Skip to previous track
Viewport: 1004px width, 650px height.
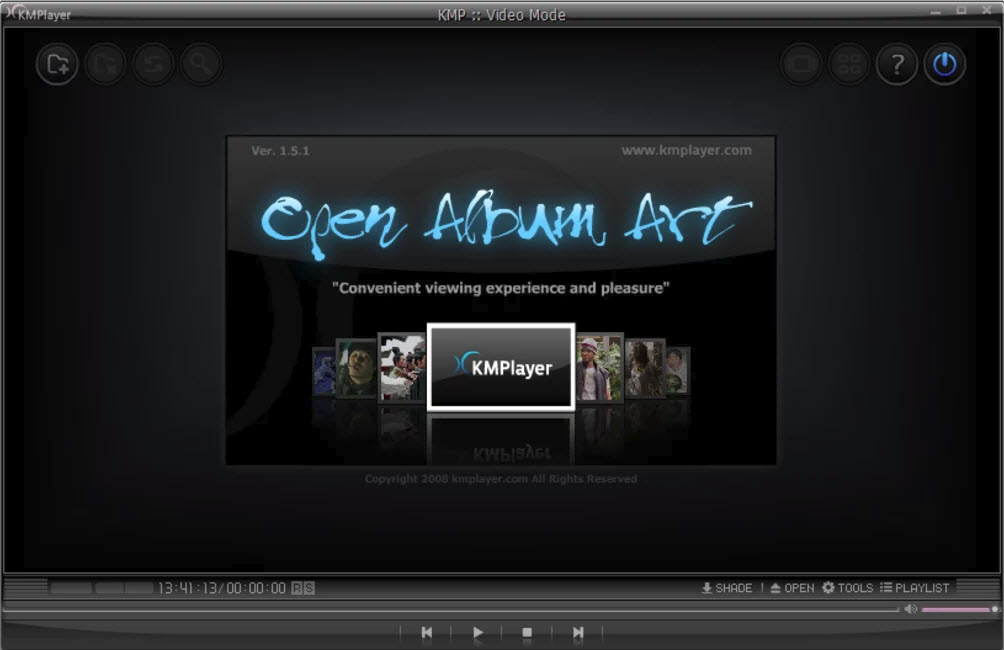click(426, 632)
